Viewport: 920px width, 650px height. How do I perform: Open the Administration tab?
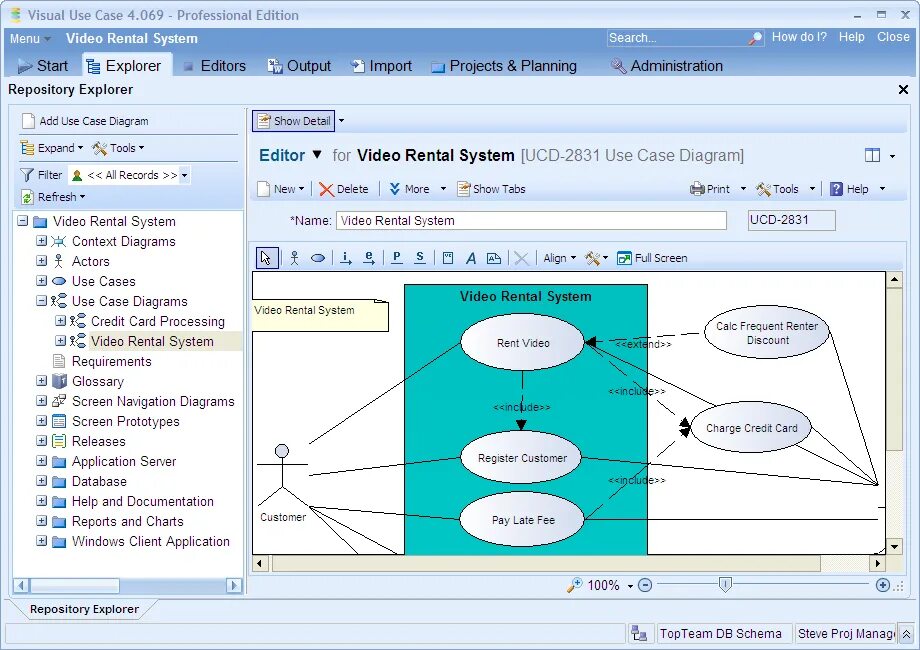pos(667,66)
